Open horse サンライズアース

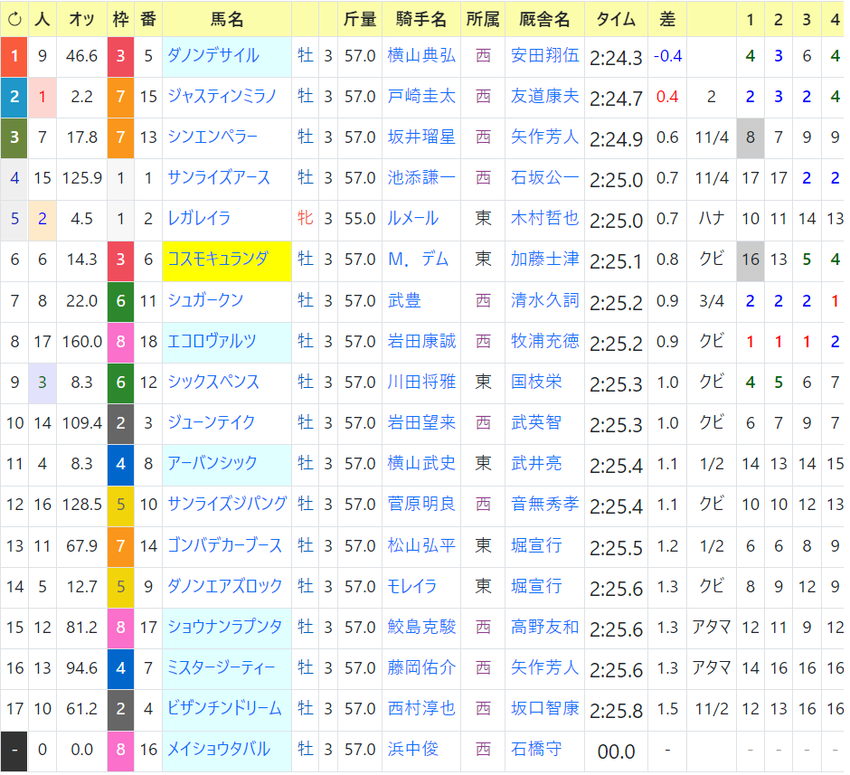point(218,178)
